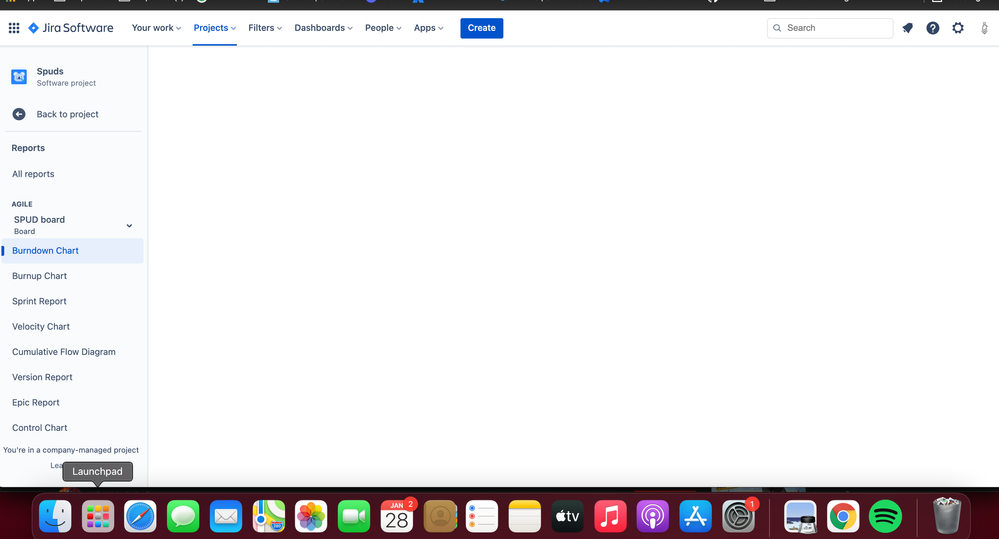Image resolution: width=999 pixels, height=539 pixels.
Task: Open Preview from the dock
Action: pos(800,516)
